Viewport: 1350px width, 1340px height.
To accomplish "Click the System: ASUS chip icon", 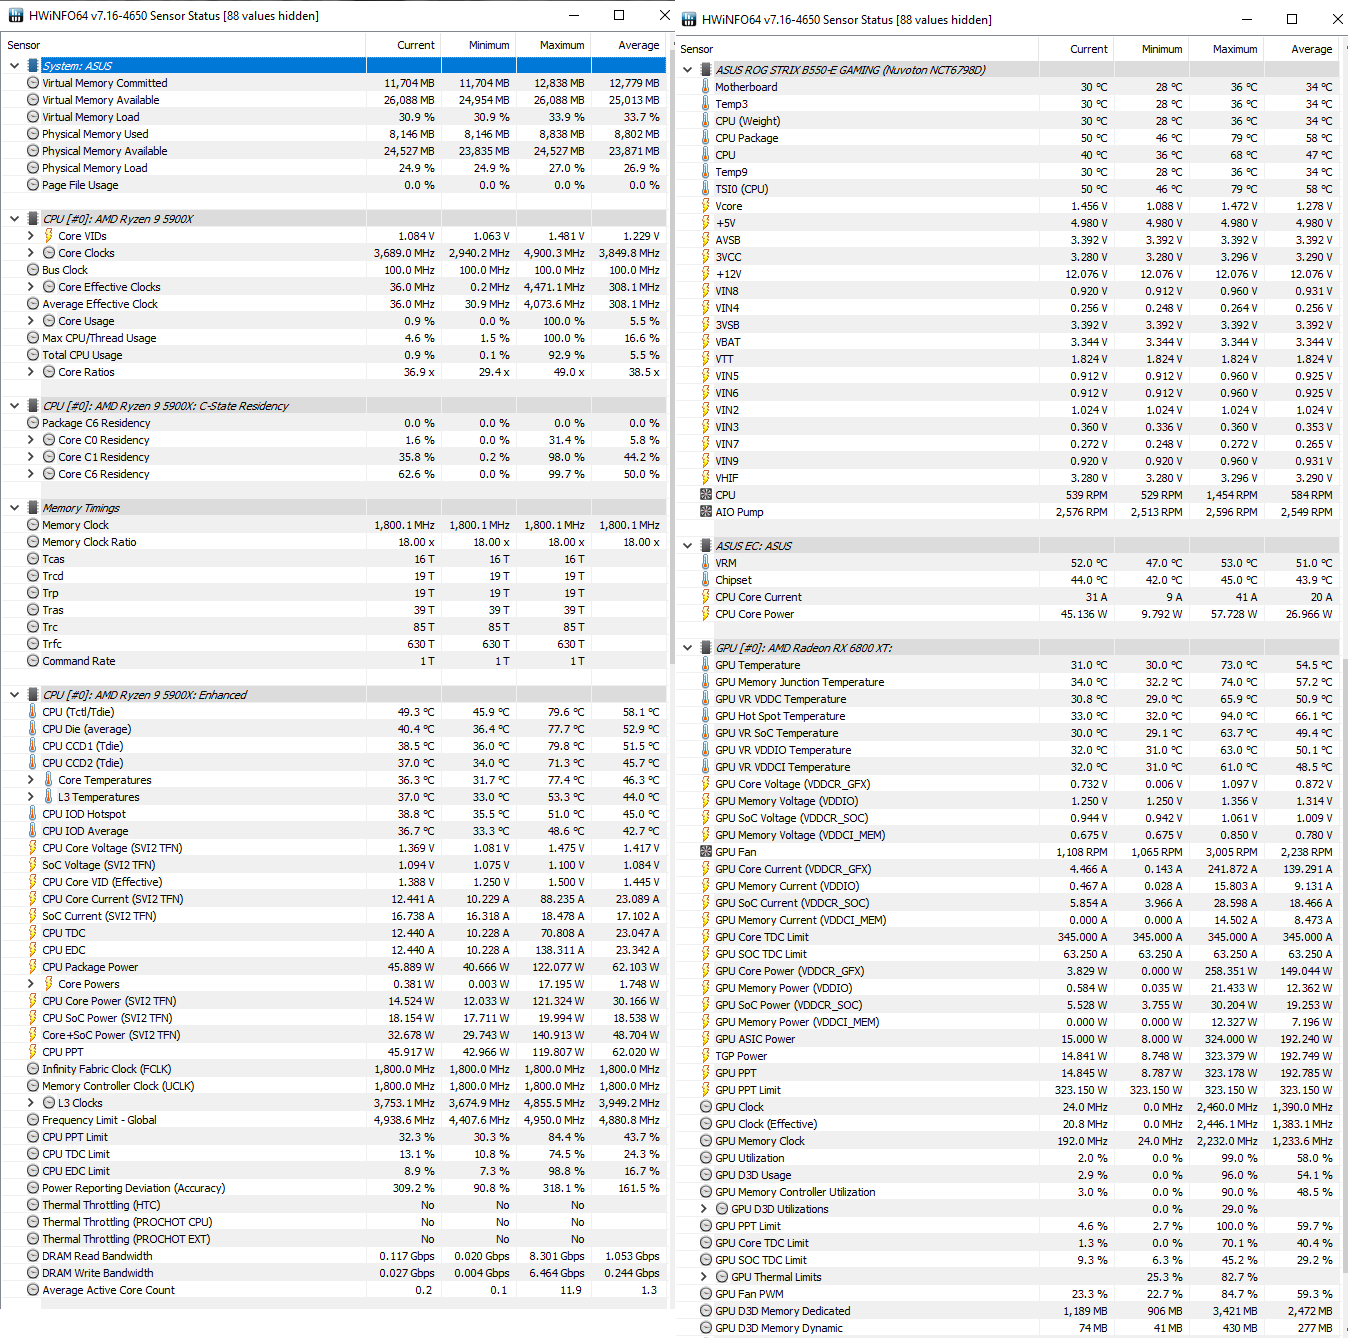I will (33, 66).
